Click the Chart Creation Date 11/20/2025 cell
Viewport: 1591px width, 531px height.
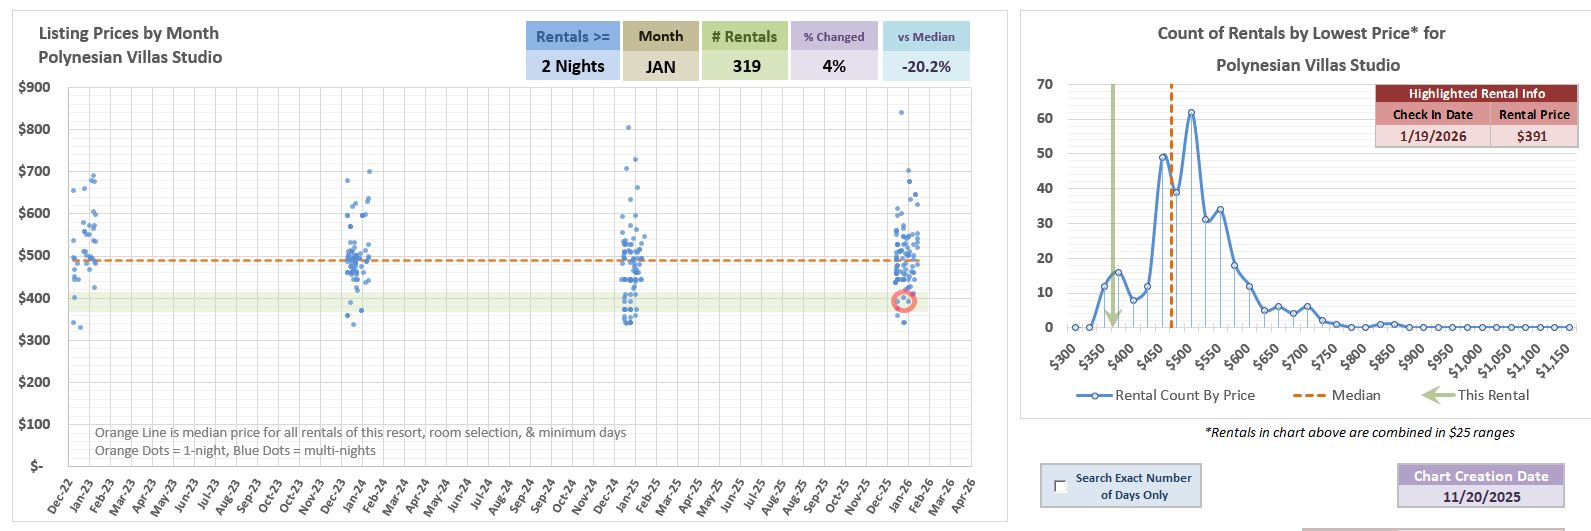(x=1480, y=496)
